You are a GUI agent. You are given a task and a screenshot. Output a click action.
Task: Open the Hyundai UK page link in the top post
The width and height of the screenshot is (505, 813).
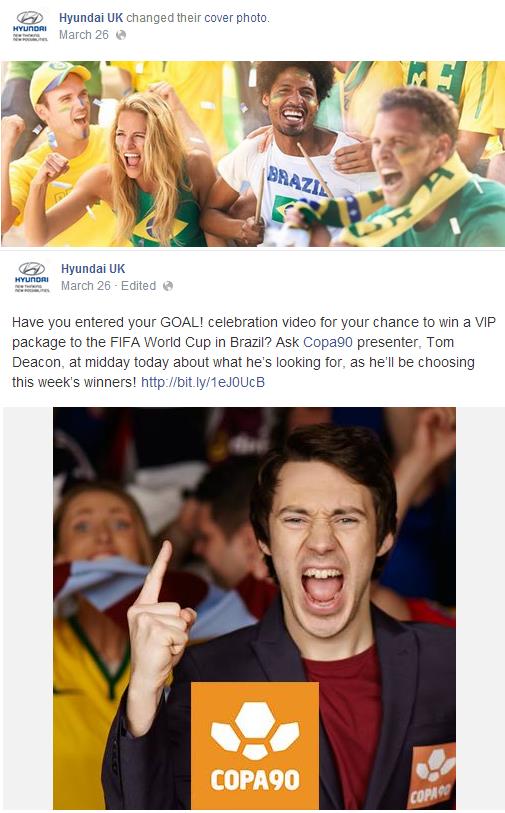(x=91, y=18)
